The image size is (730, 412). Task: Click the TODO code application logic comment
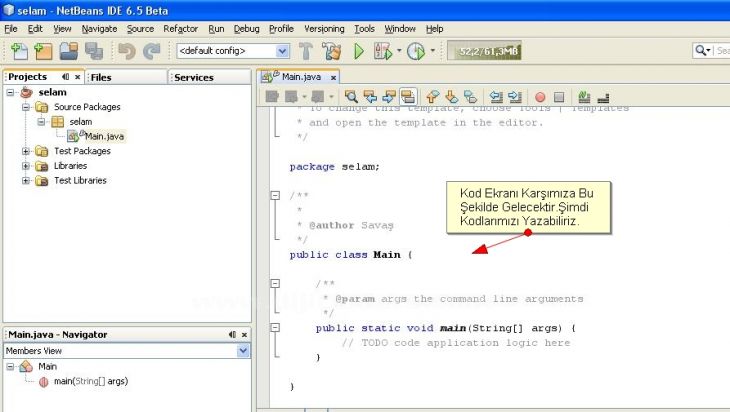click(456, 343)
